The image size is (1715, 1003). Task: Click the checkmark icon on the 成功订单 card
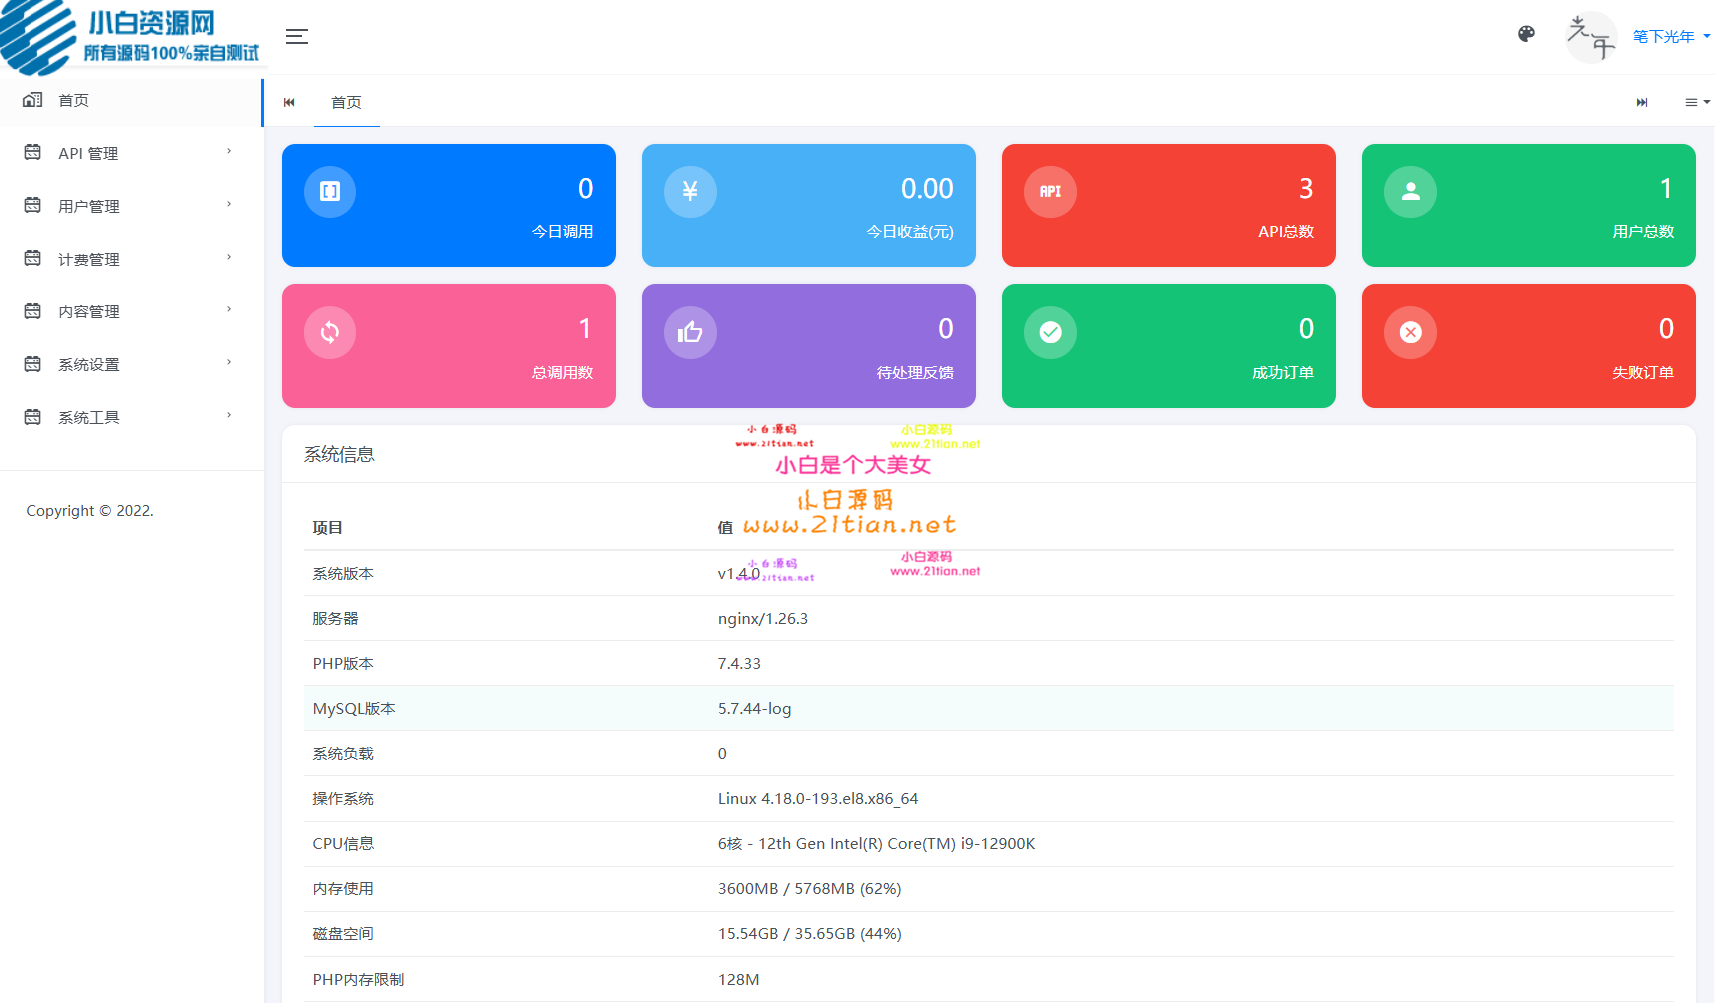(x=1049, y=332)
